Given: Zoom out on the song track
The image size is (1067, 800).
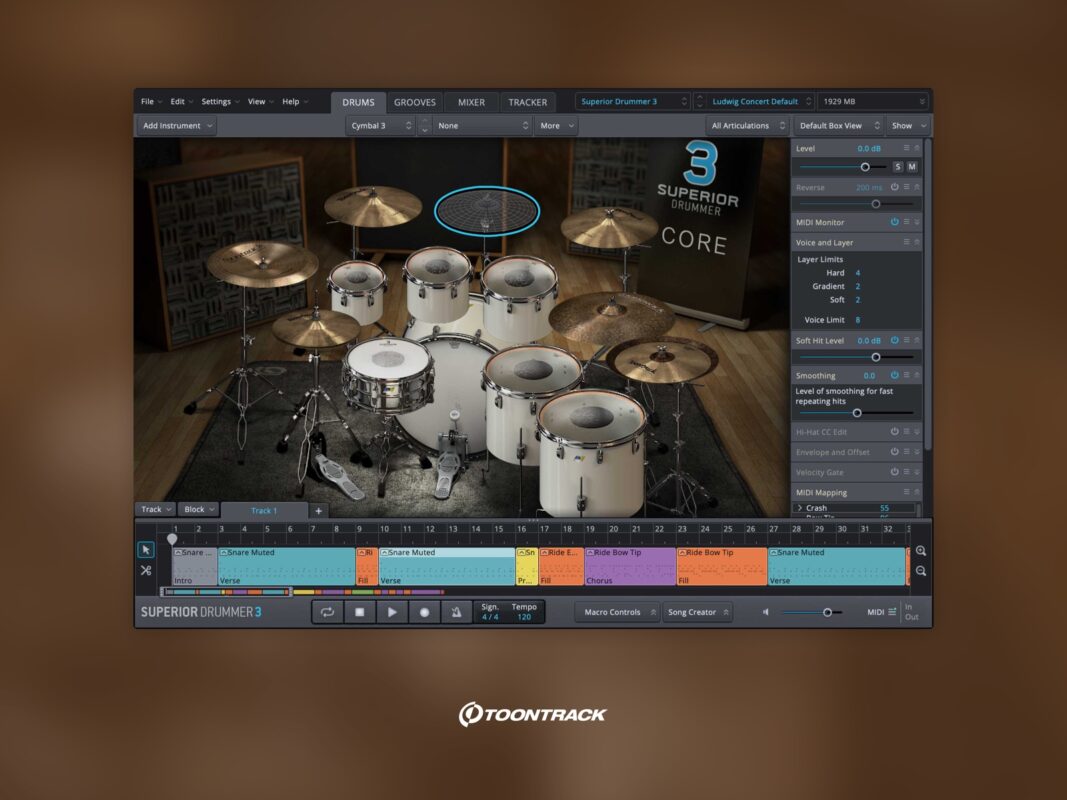Looking at the screenshot, I should click(921, 571).
